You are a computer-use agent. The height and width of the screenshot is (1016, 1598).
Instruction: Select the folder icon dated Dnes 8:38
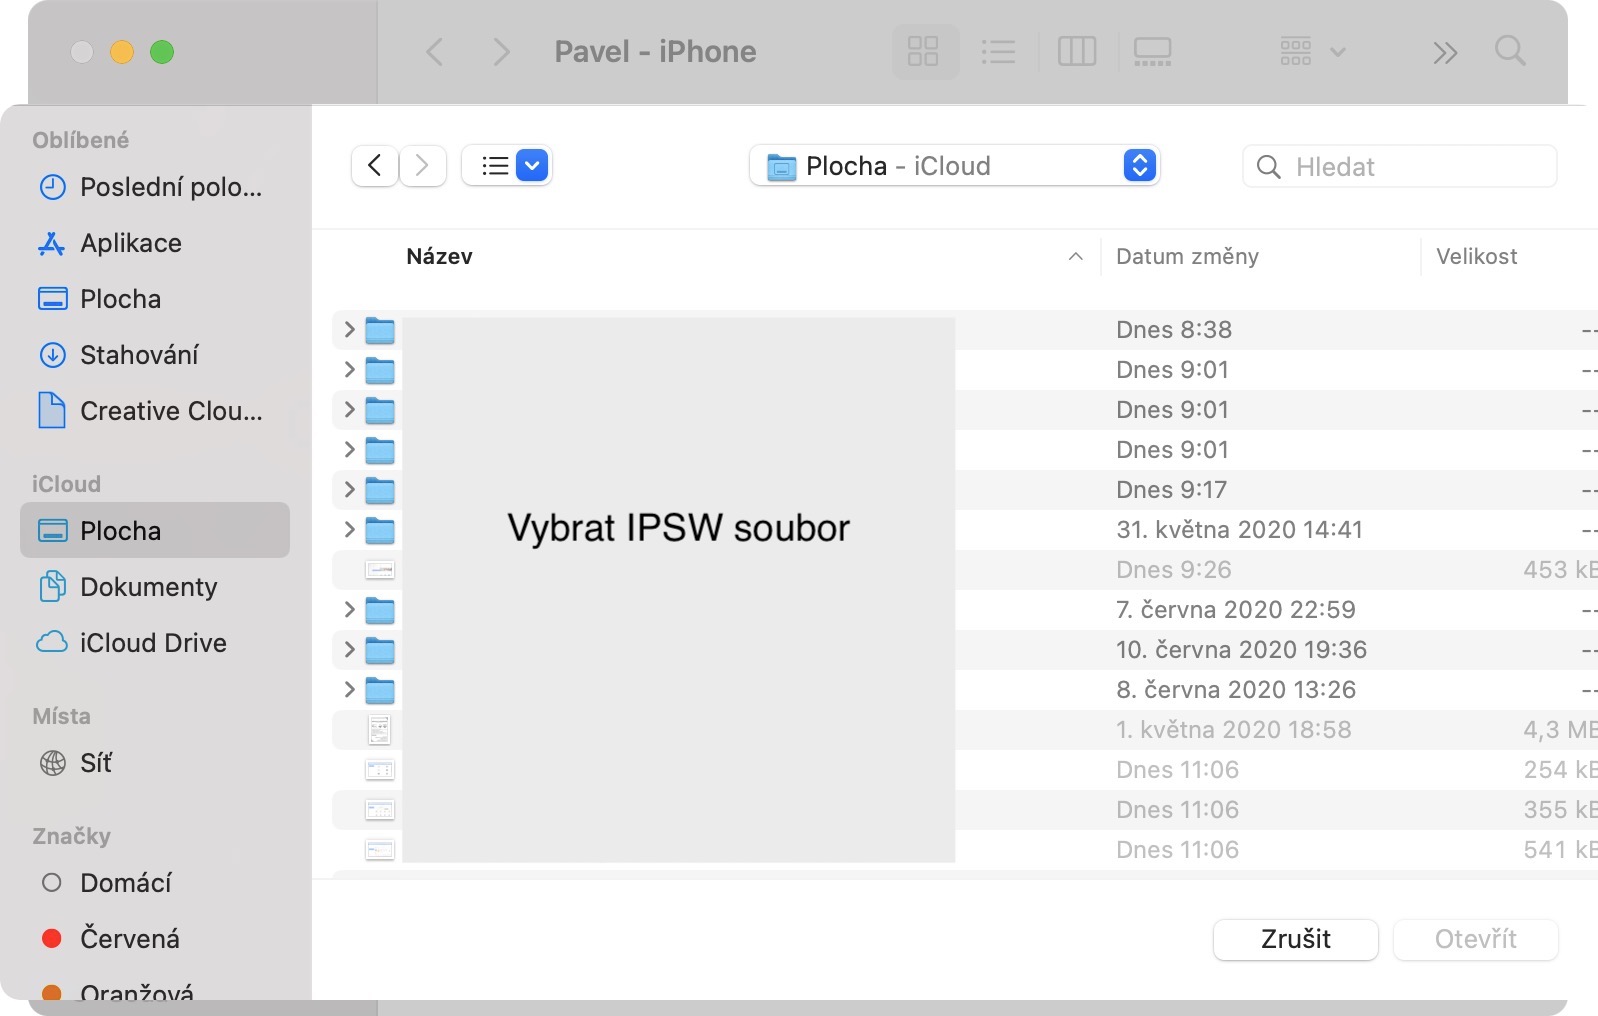(380, 330)
